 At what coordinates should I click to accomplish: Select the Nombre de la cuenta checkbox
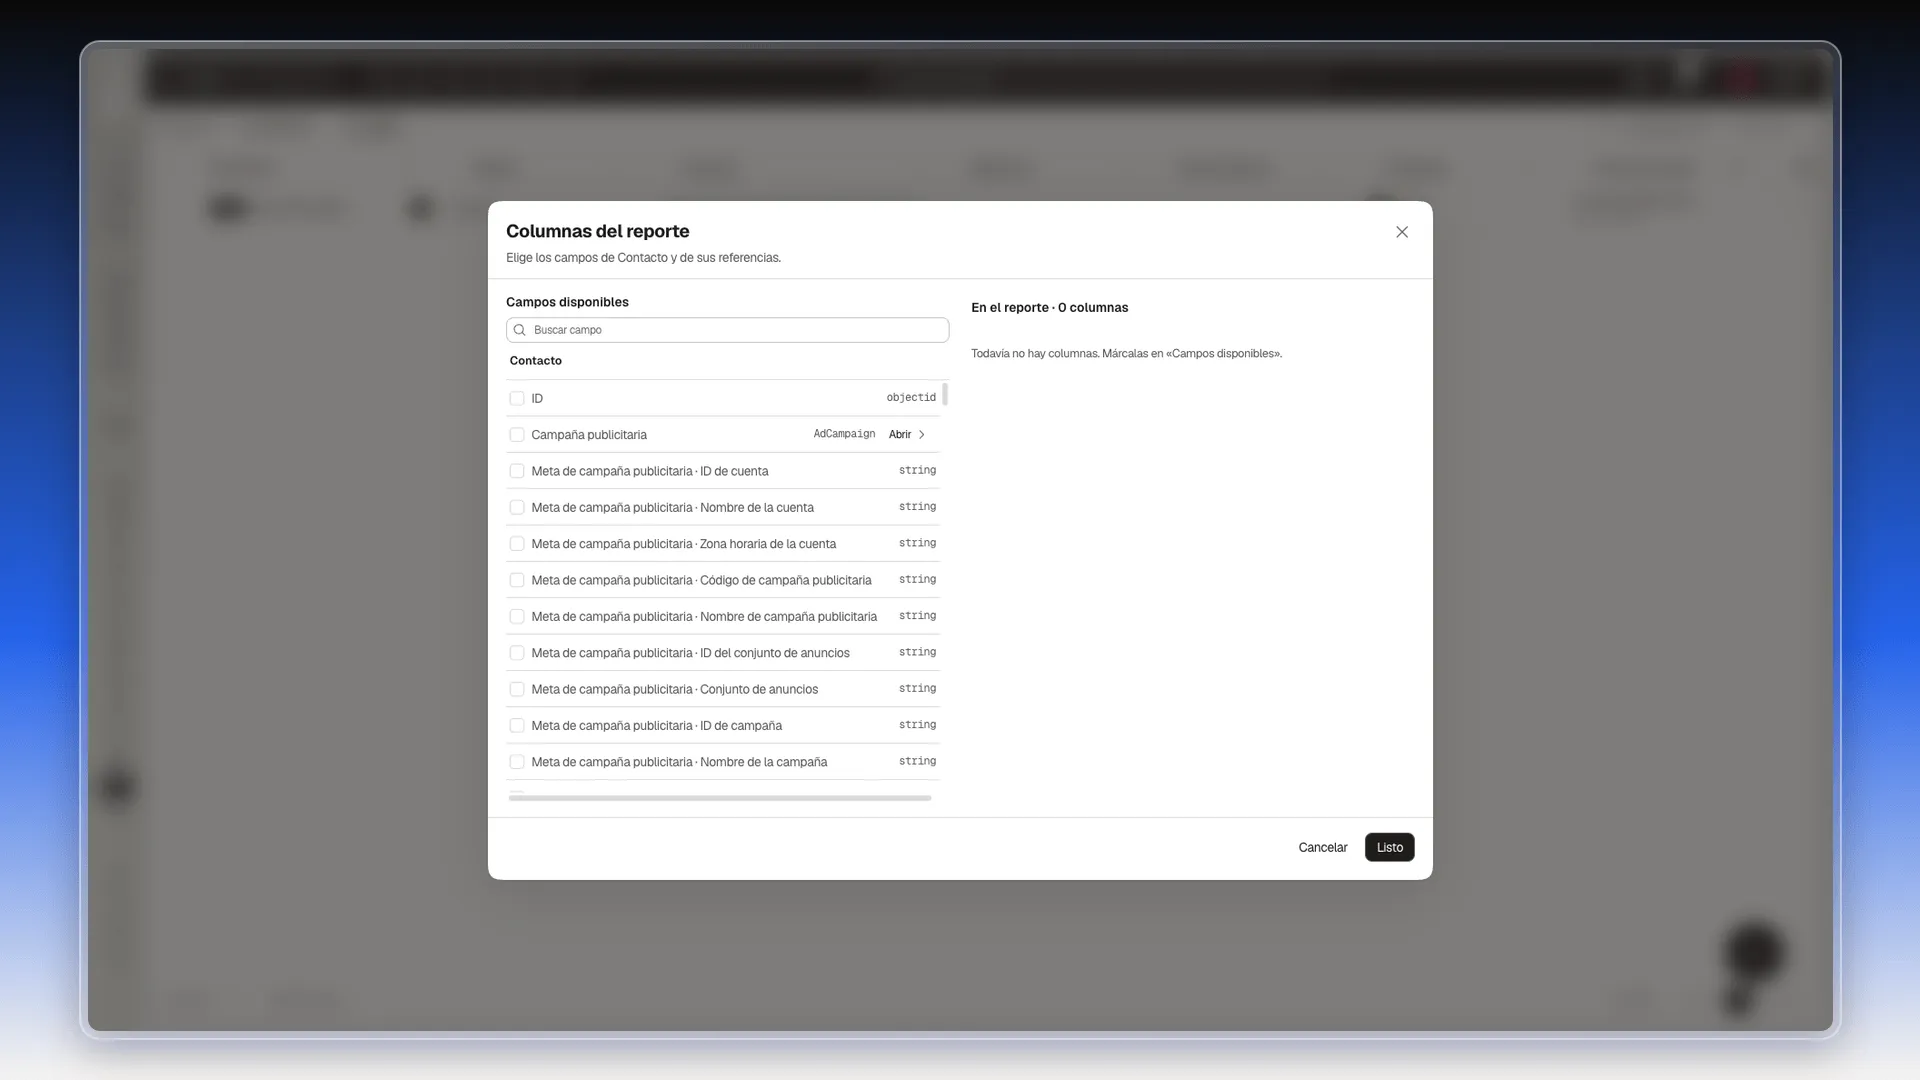pos(517,508)
